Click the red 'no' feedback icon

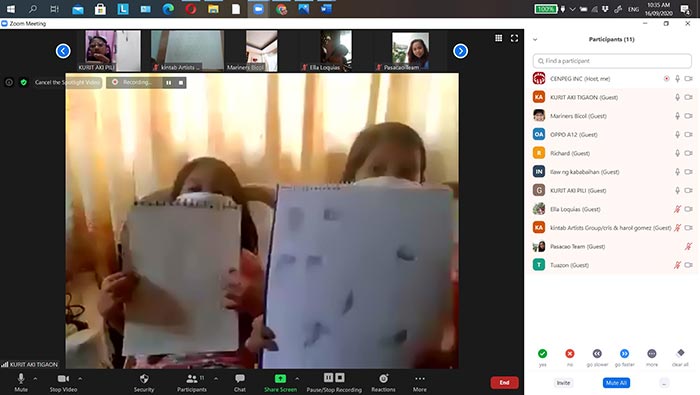point(570,353)
